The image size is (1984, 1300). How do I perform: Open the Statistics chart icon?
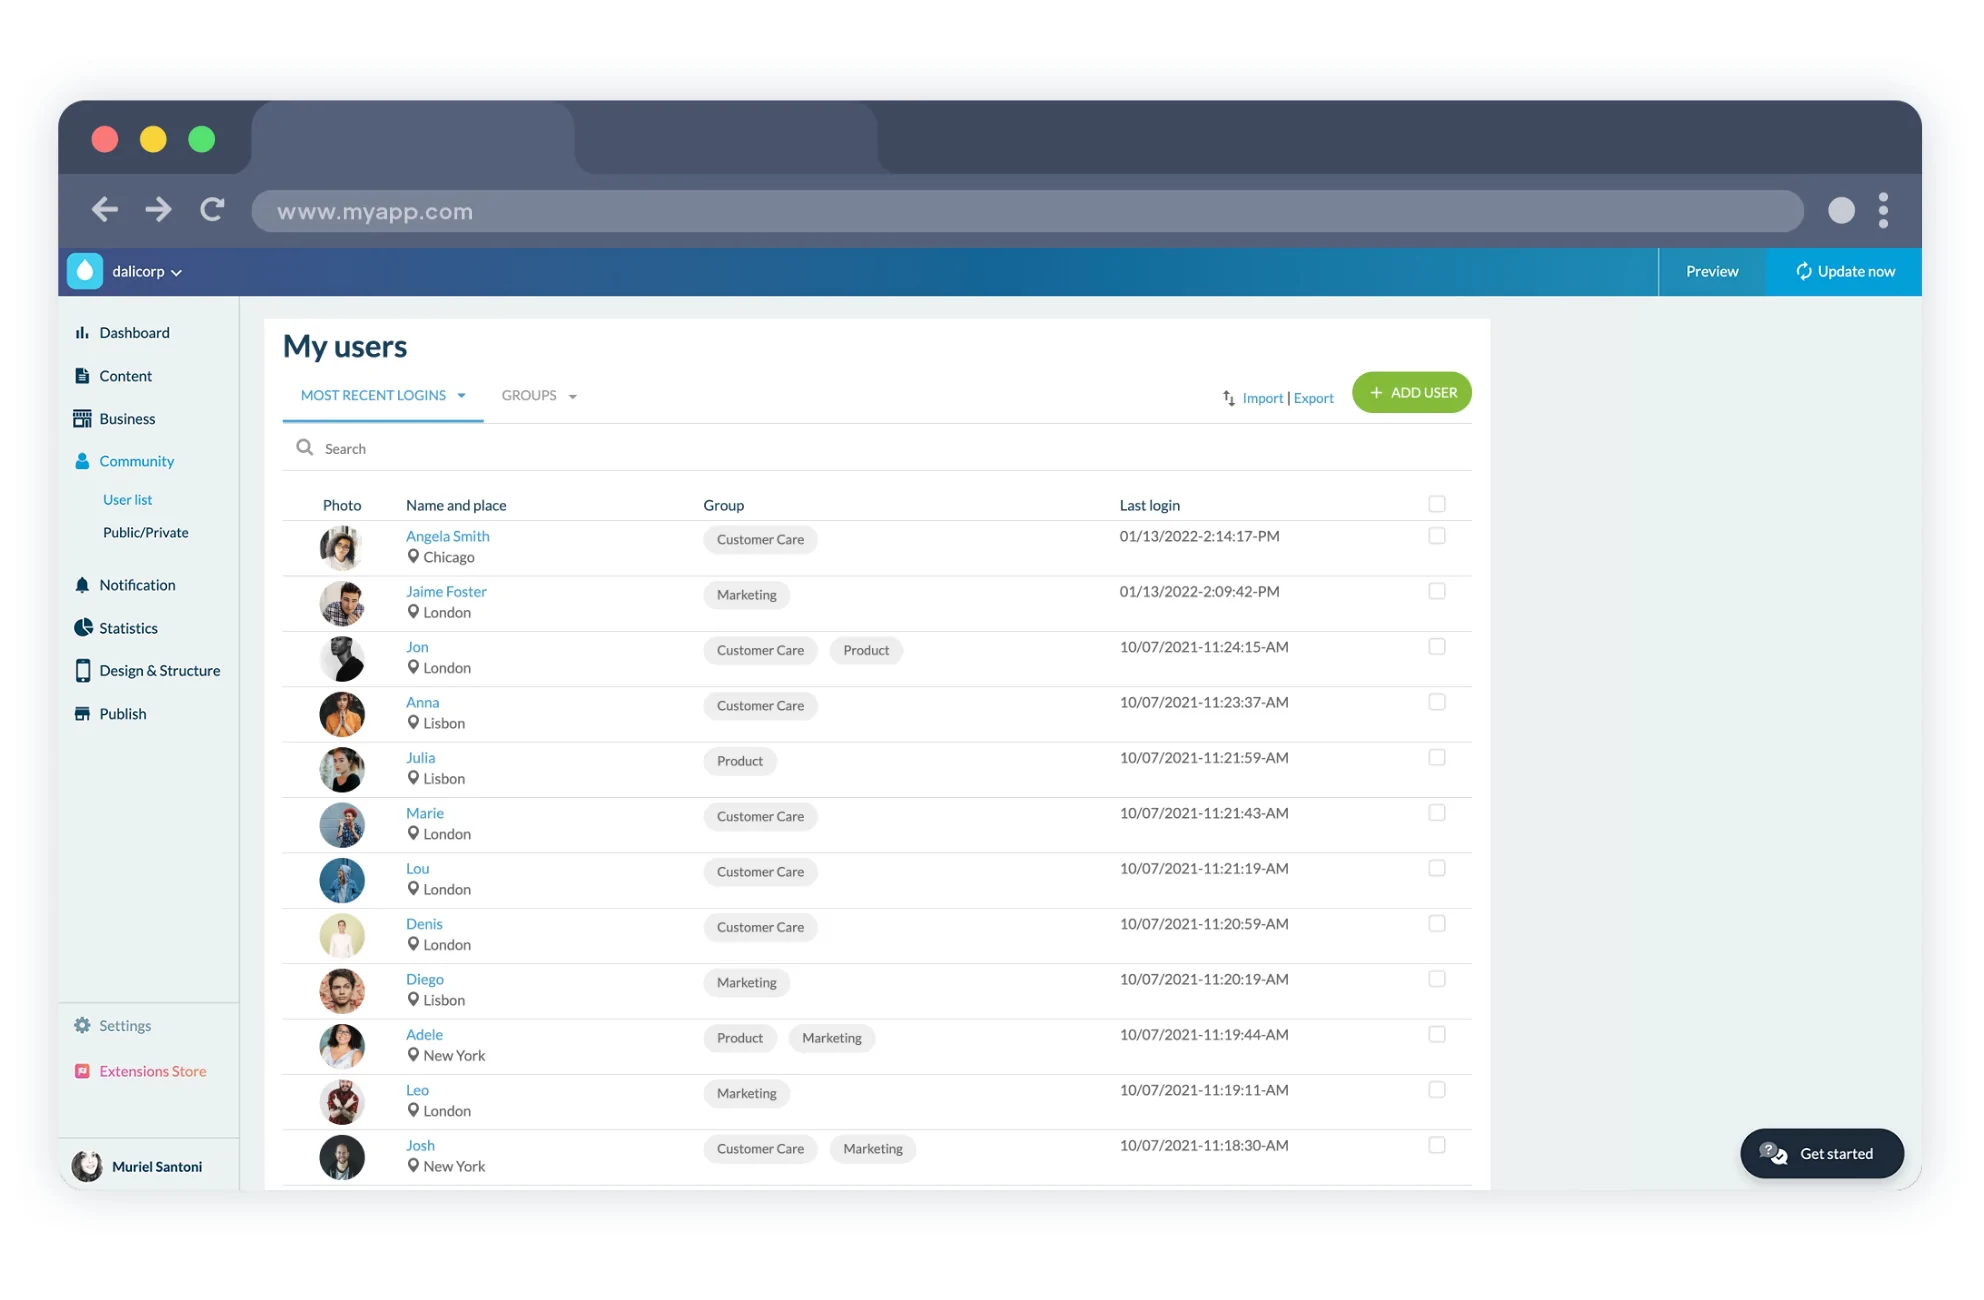[x=83, y=627]
